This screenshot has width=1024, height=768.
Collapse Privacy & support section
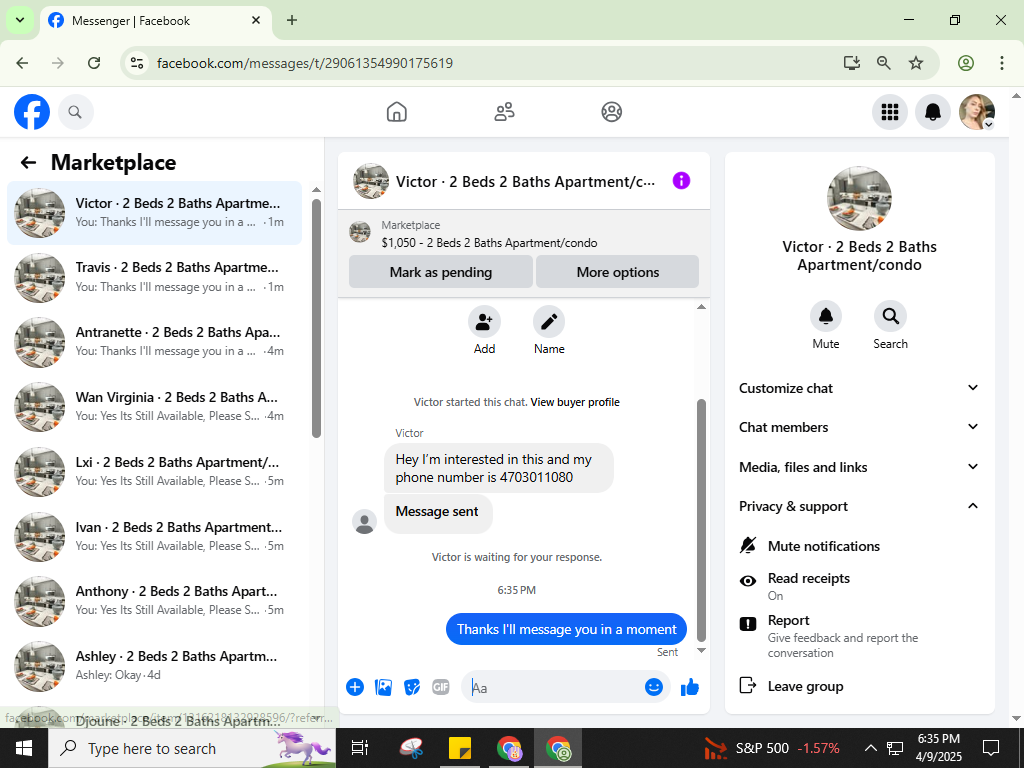pos(859,506)
